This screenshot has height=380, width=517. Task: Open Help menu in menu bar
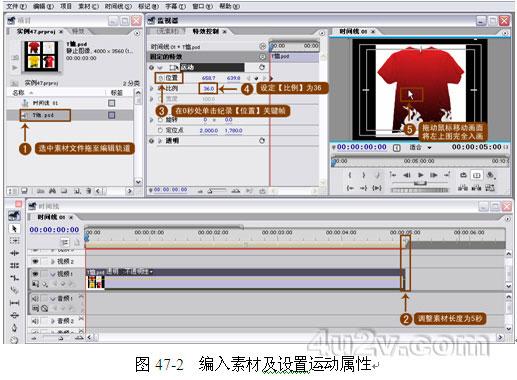(x=229, y=6)
